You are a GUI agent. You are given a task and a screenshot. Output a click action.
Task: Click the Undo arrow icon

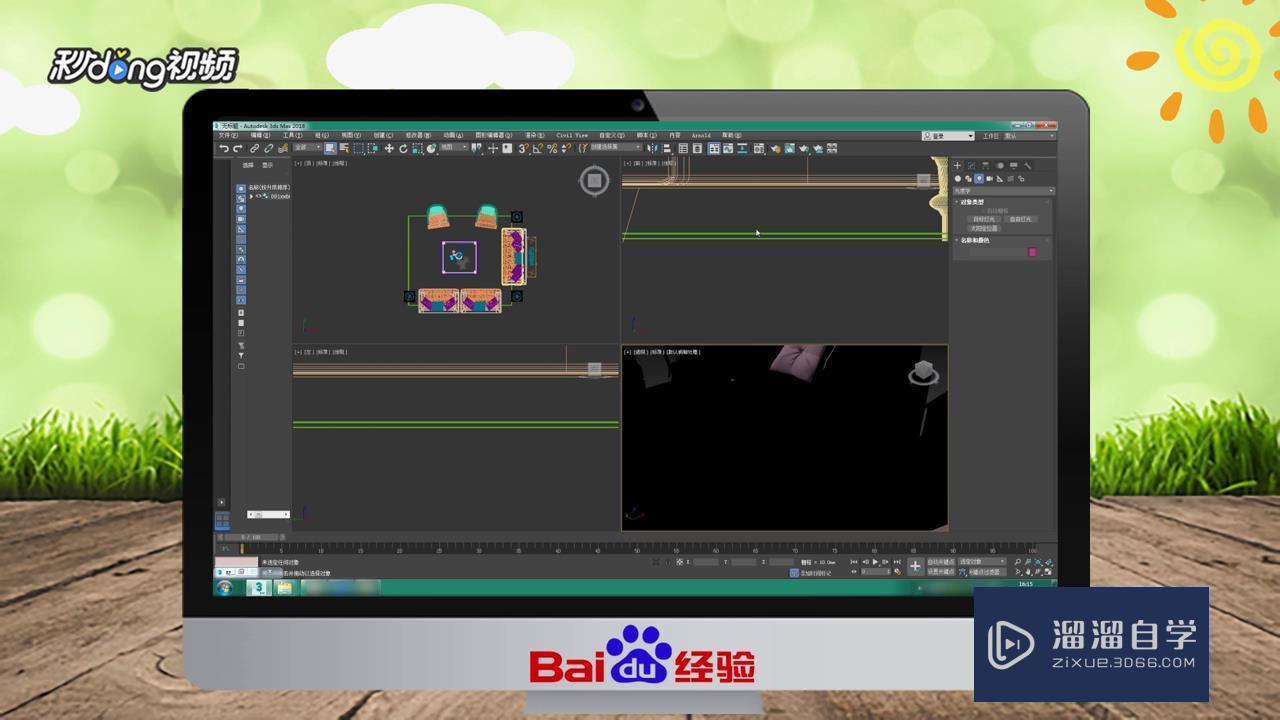(x=224, y=148)
